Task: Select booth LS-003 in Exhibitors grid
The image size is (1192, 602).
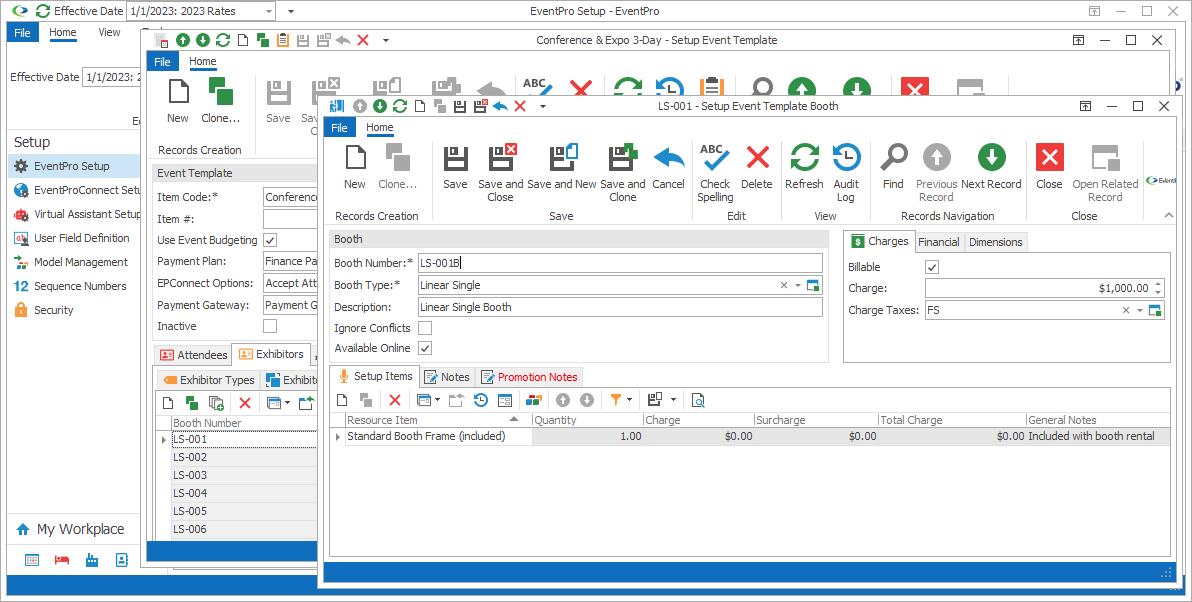Action: pyautogui.click(x=243, y=475)
